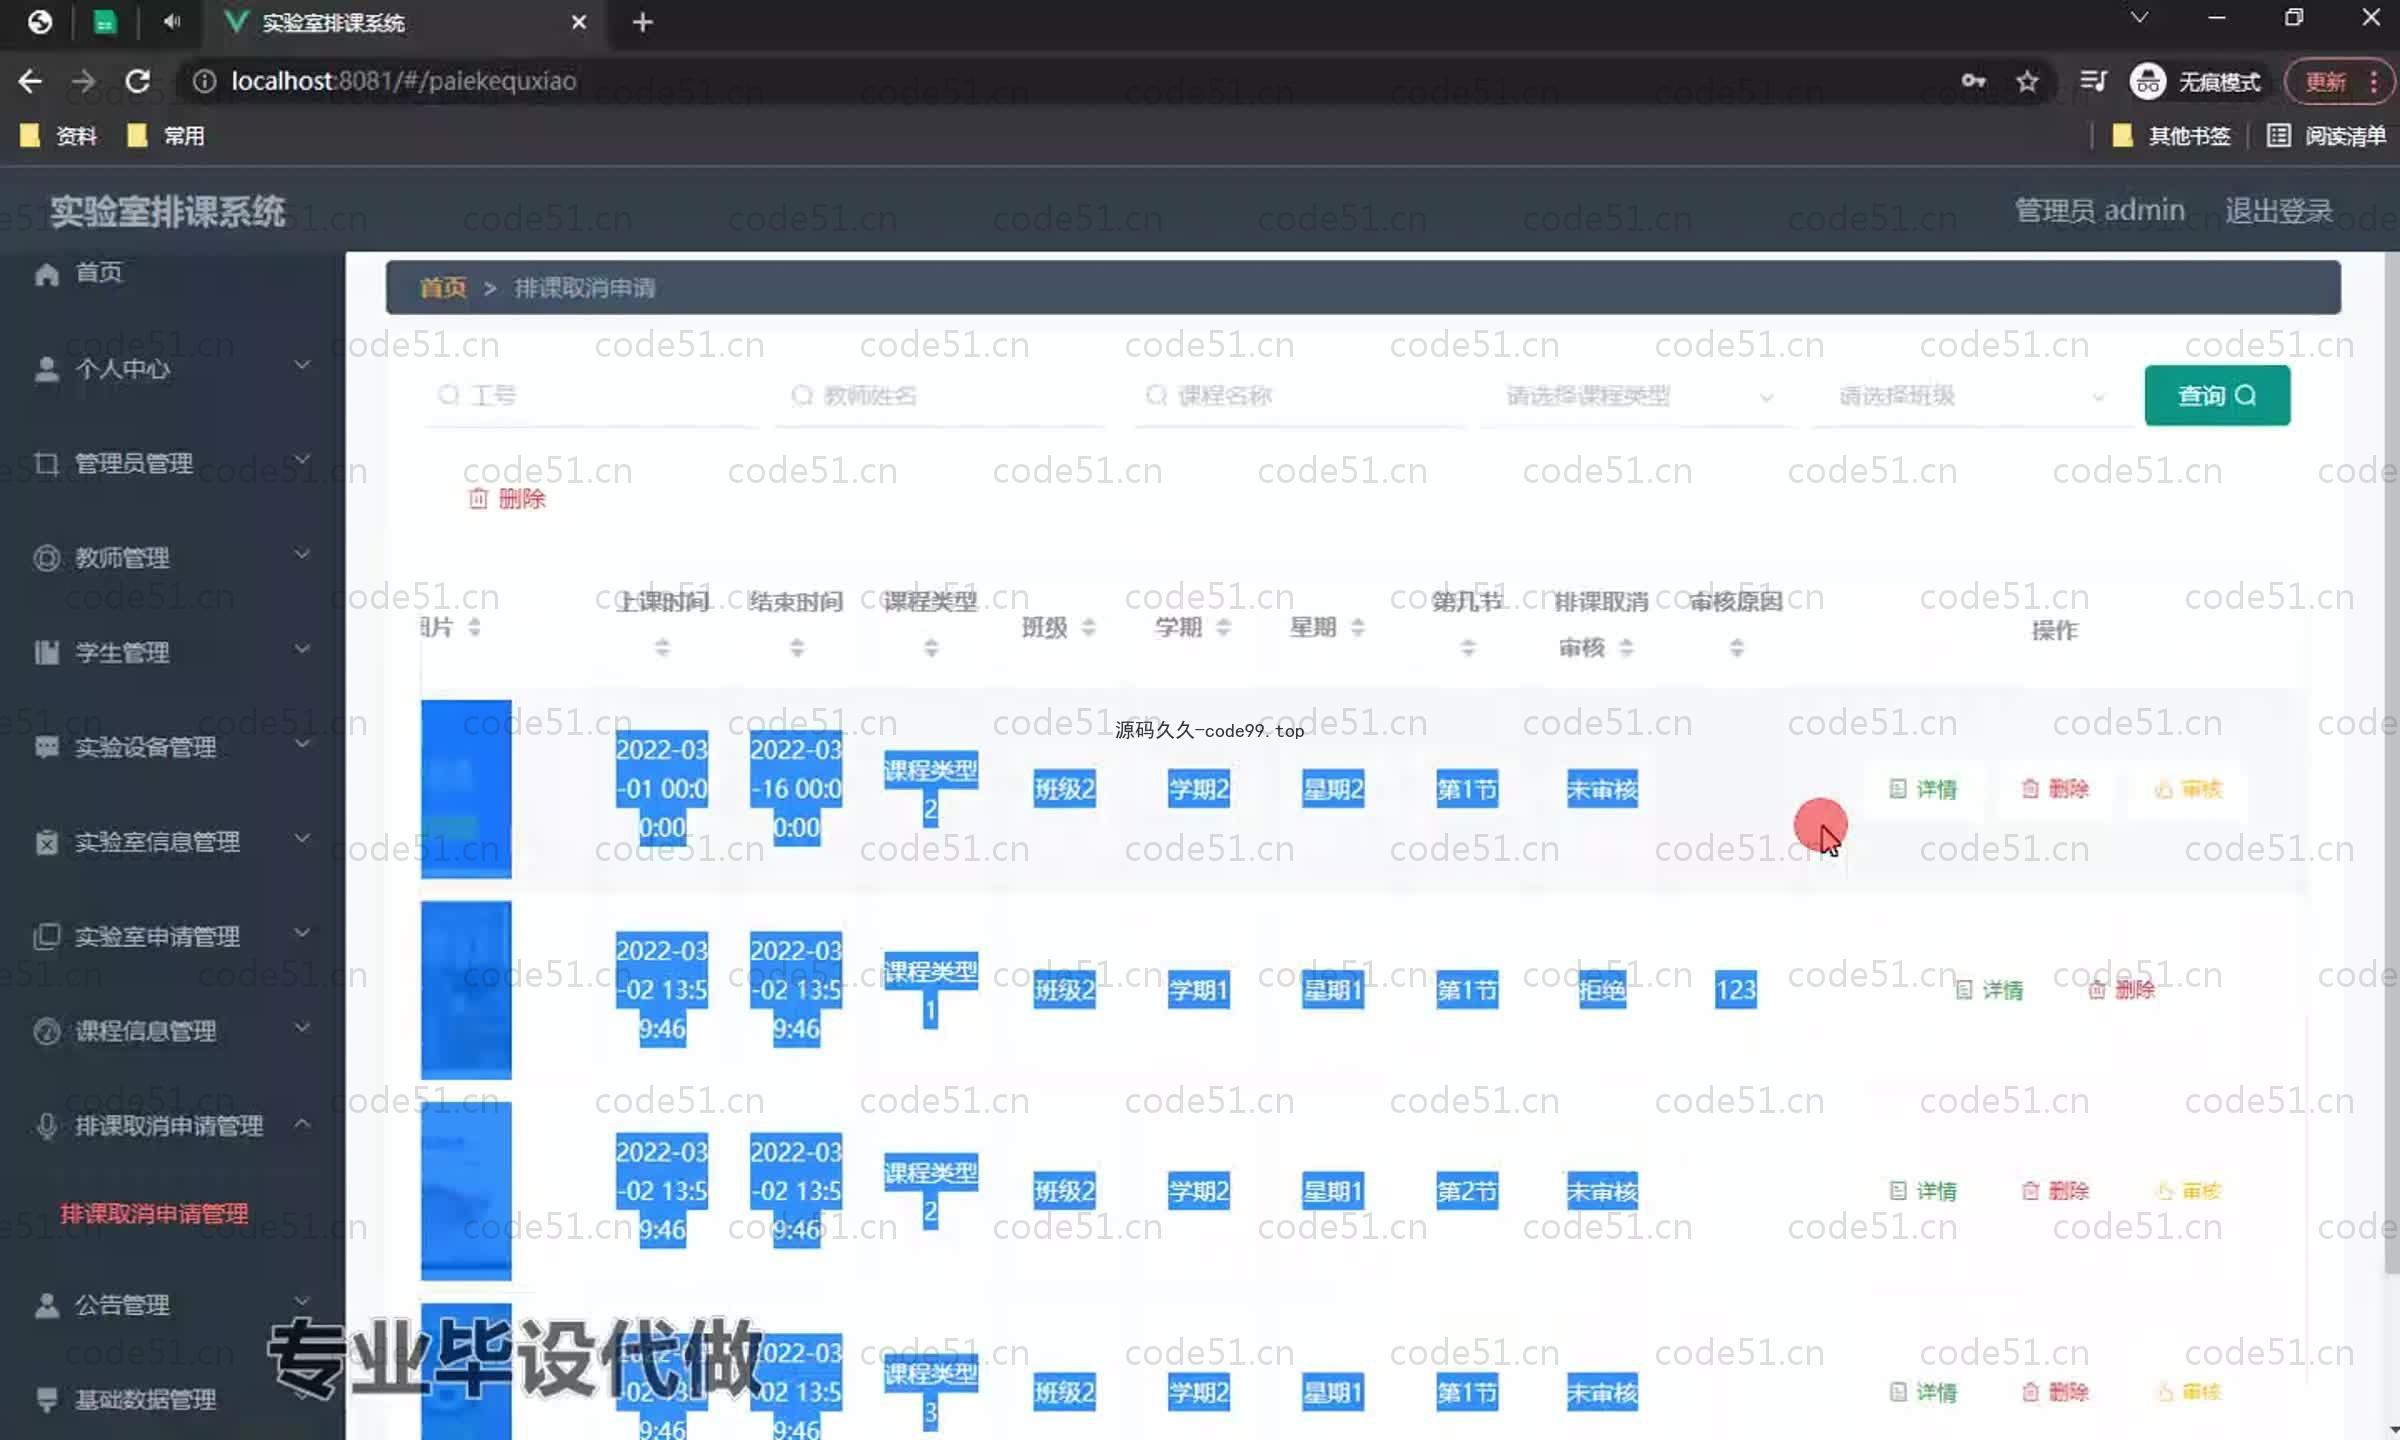The image size is (2400, 1440).
Task: Reload the page with the refresh icon
Action: pyautogui.click(x=138, y=81)
